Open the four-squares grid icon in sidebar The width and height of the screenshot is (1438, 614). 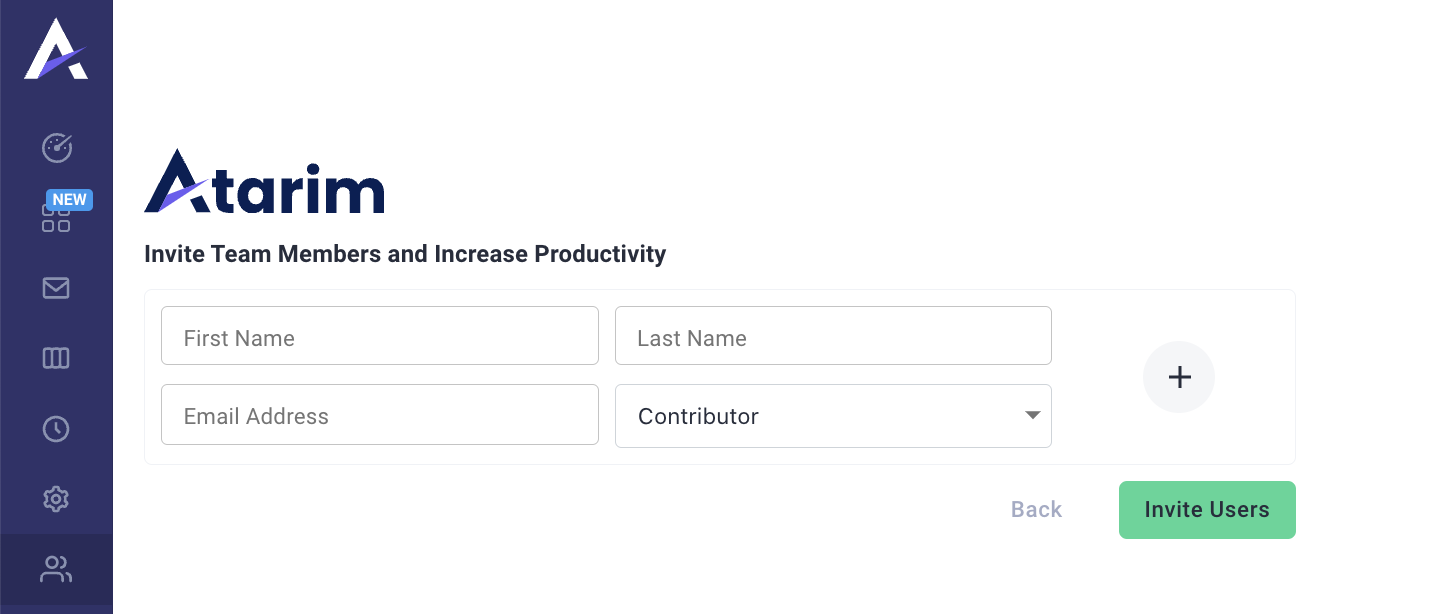tap(56, 218)
